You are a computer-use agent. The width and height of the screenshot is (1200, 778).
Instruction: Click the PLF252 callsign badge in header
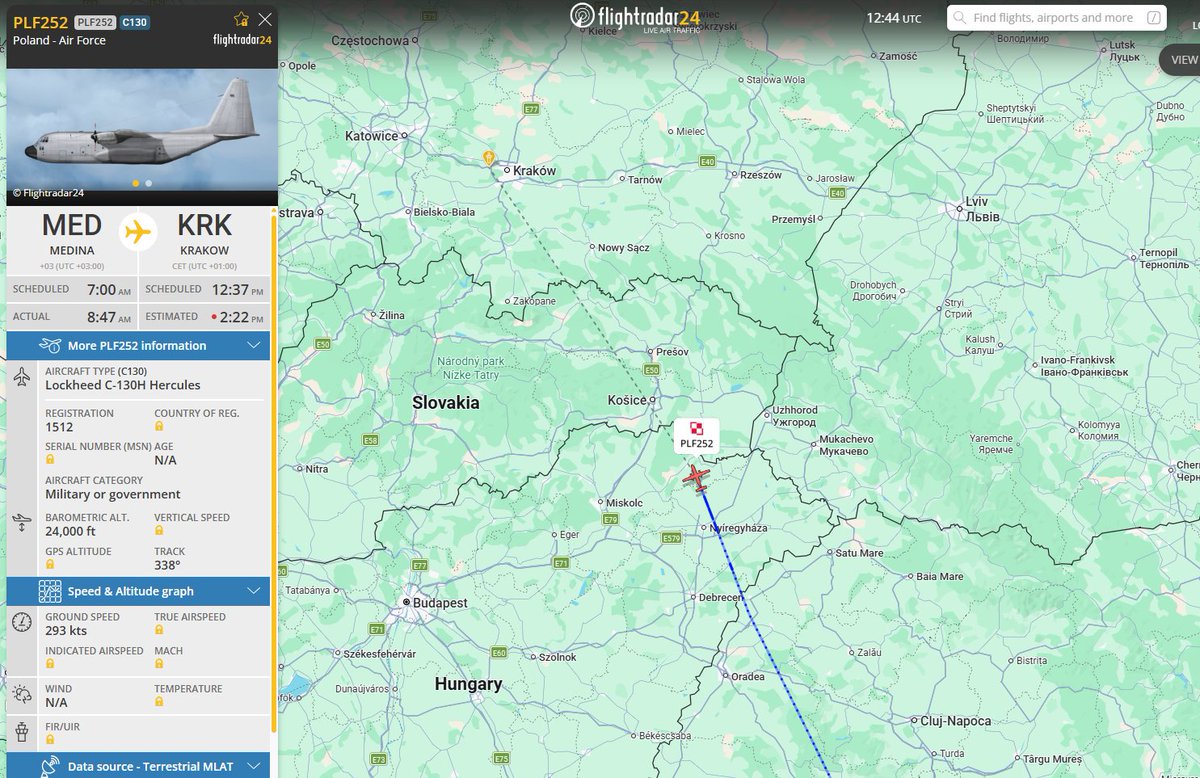95,22
